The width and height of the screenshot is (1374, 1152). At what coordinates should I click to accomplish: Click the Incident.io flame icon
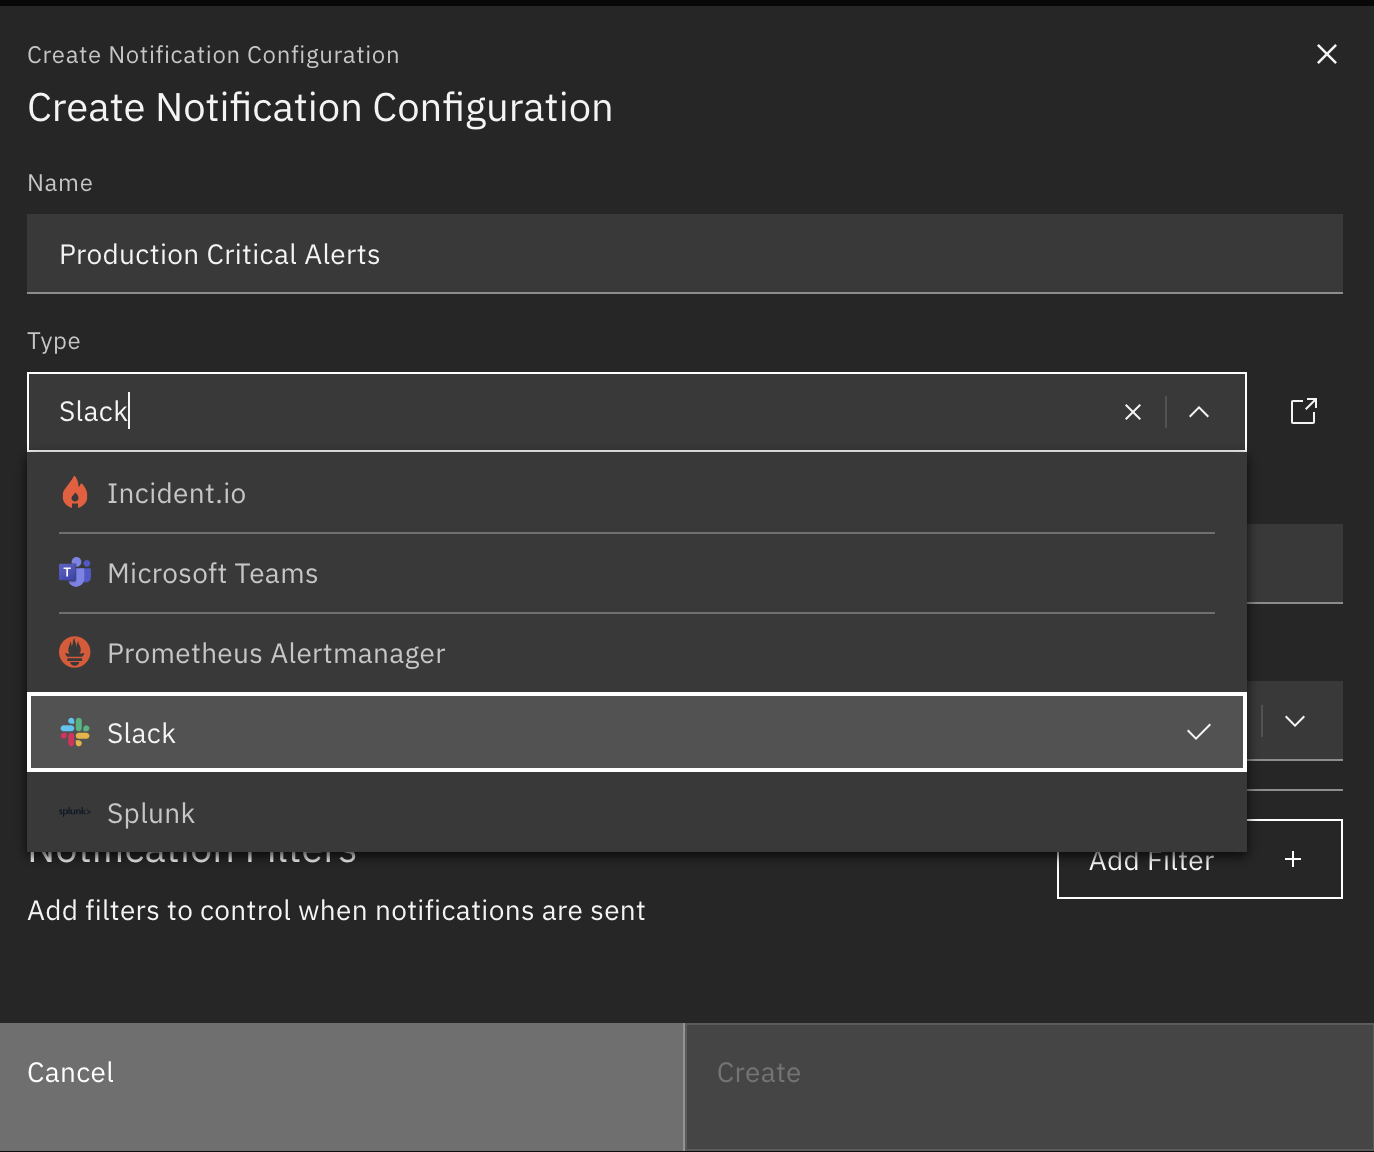(x=75, y=493)
